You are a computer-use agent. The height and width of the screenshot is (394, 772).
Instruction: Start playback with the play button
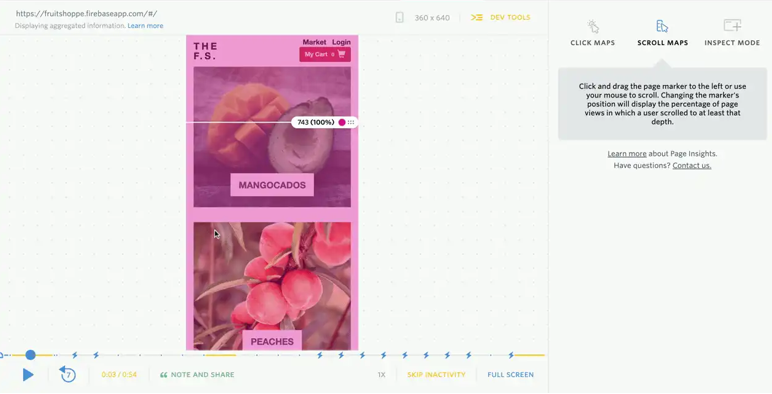(x=28, y=375)
